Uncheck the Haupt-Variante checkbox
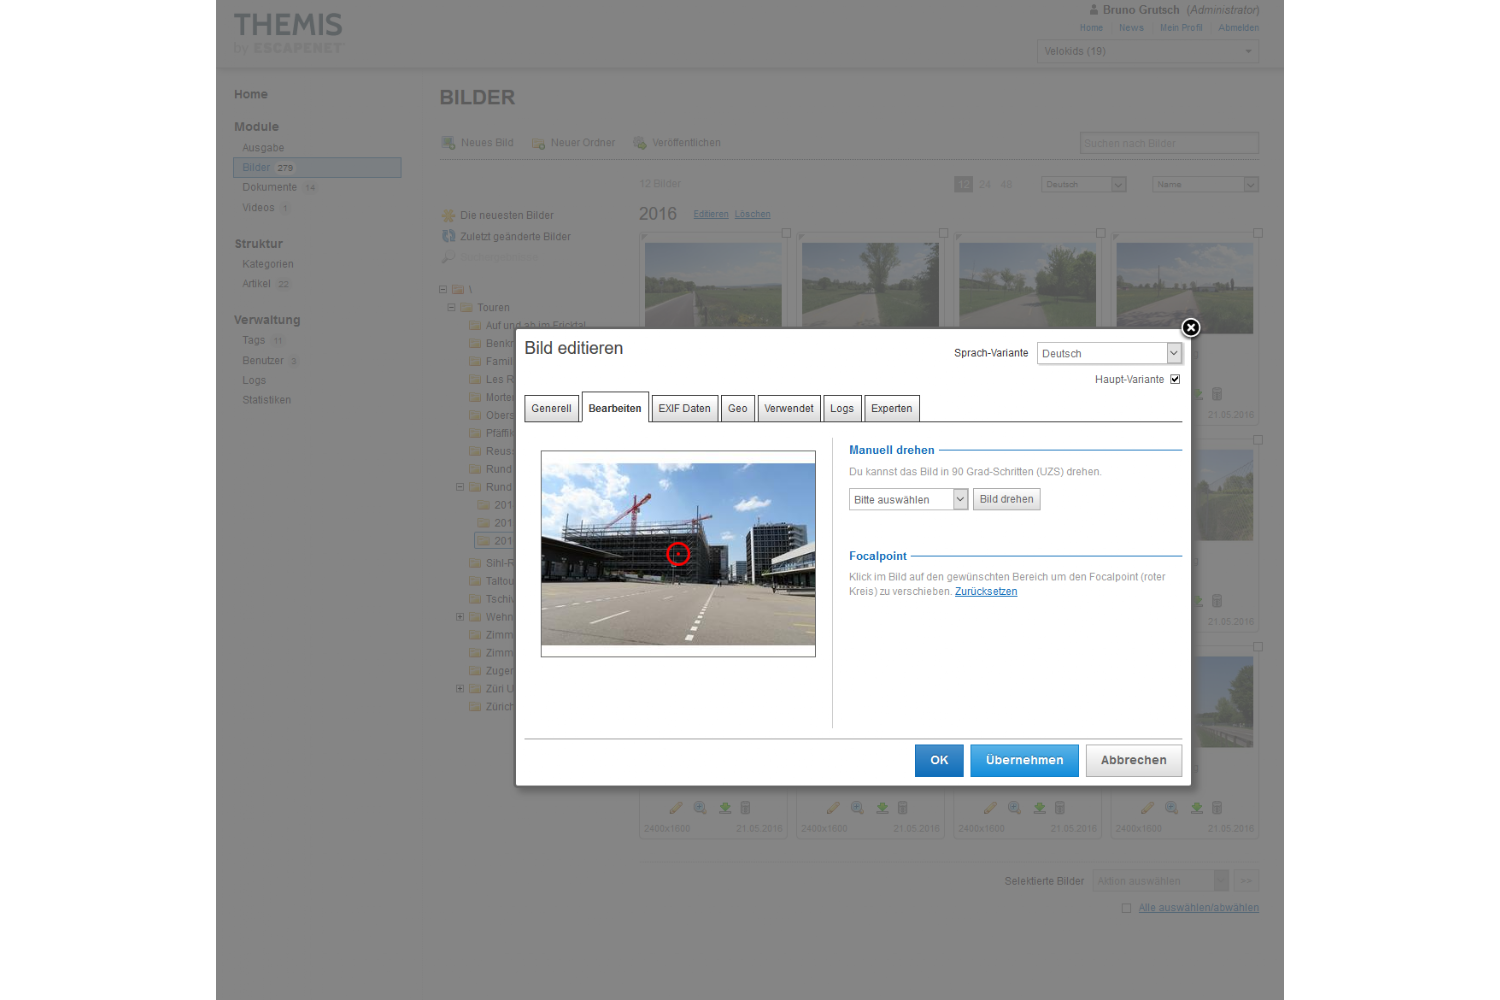The width and height of the screenshot is (1500, 1000). pyautogui.click(x=1175, y=379)
